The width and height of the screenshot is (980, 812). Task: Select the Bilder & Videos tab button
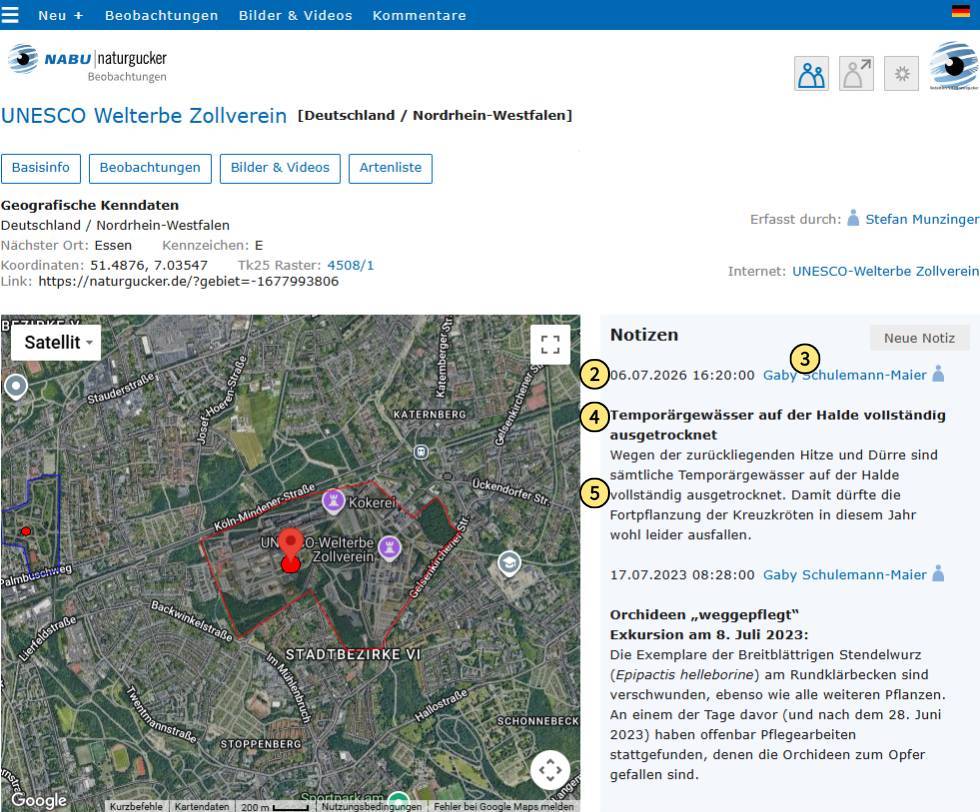pyautogui.click(x=280, y=168)
